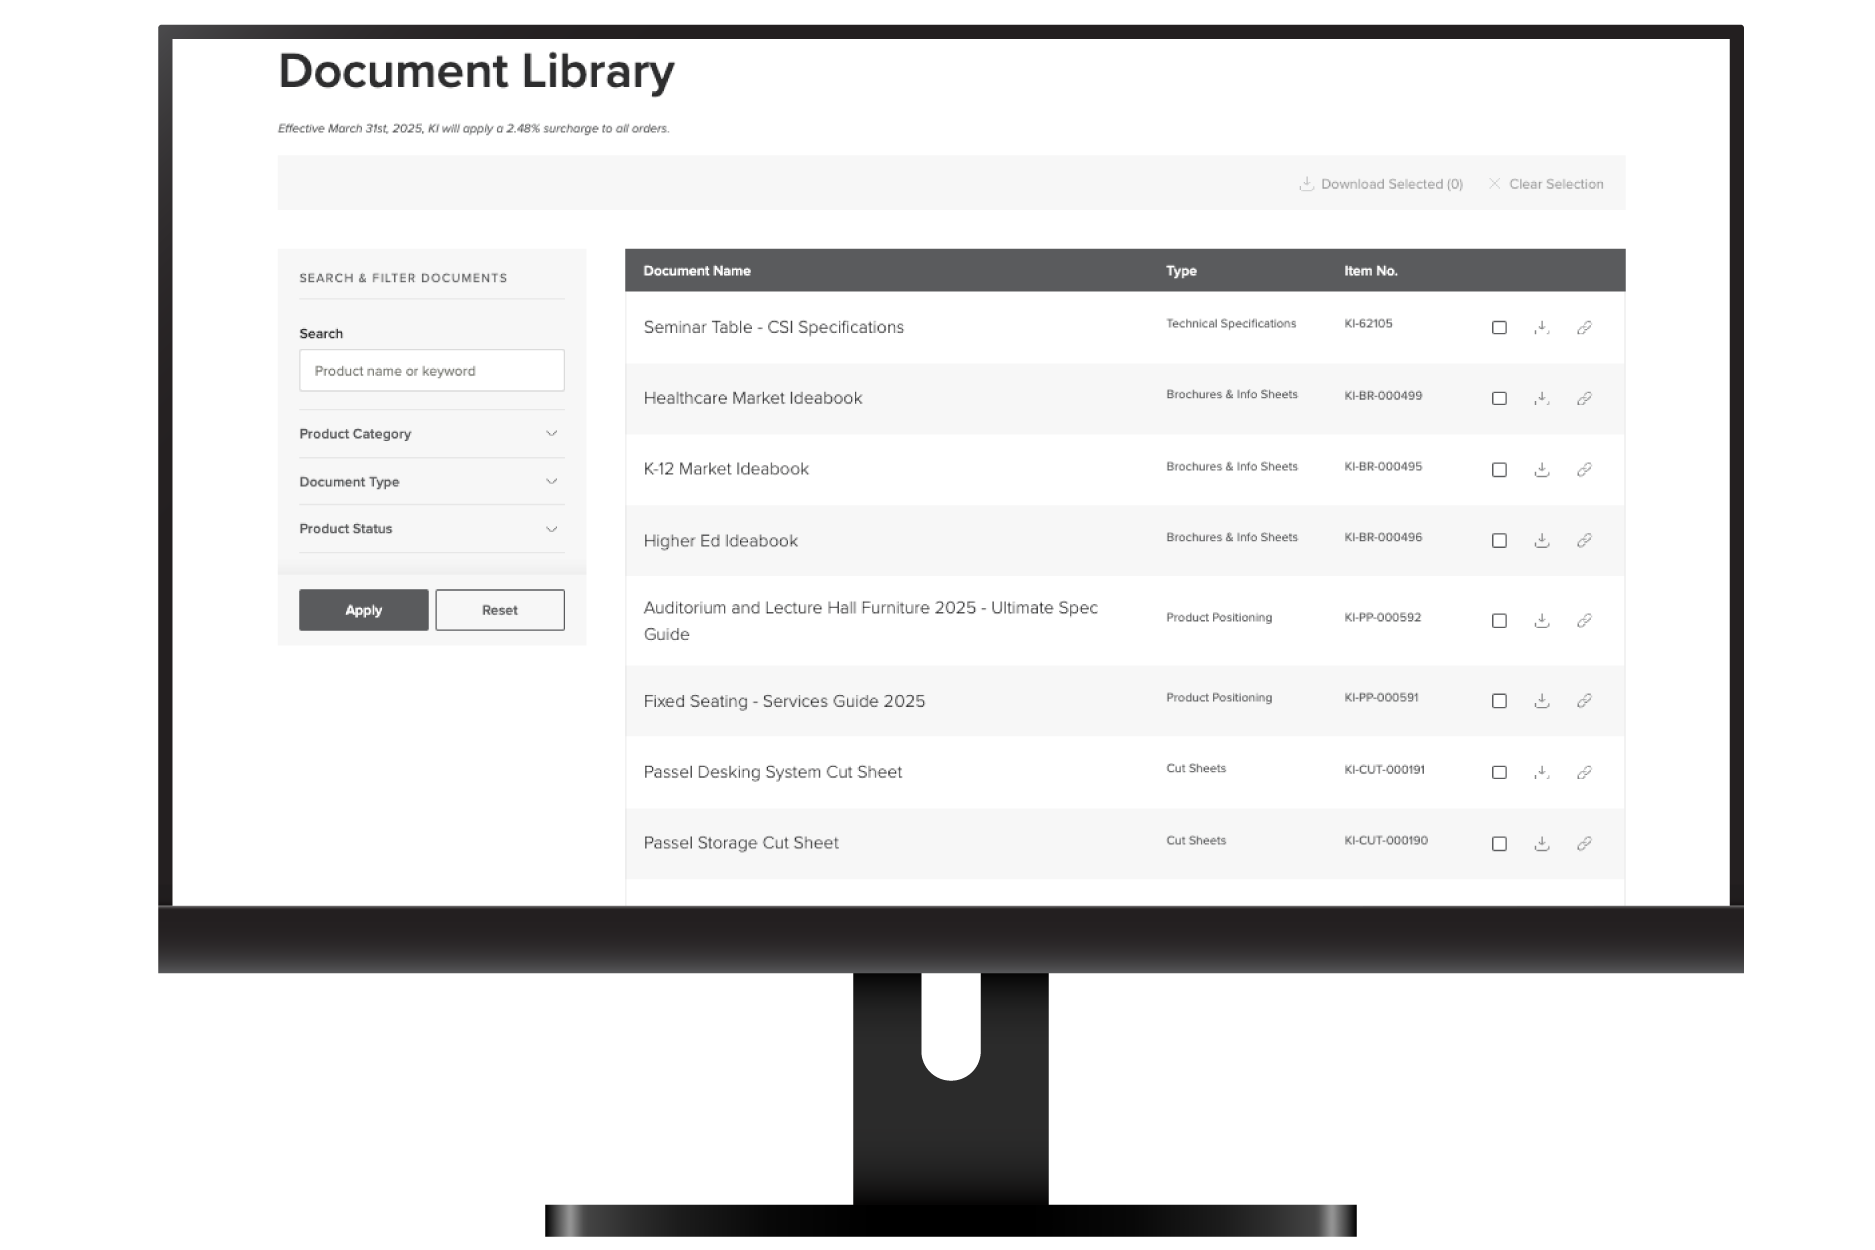Open the Document Type filter dropdown
The image size is (1875, 1250).
point(431,482)
